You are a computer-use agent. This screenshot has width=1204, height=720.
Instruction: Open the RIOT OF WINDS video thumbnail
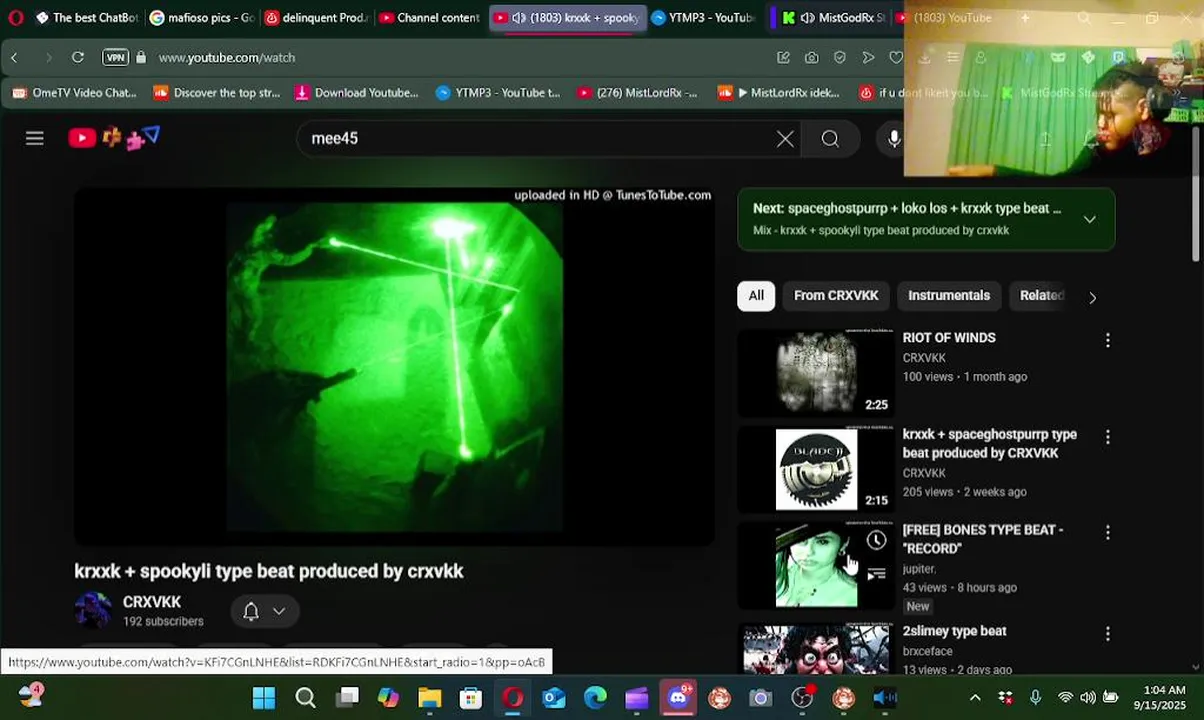click(816, 371)
